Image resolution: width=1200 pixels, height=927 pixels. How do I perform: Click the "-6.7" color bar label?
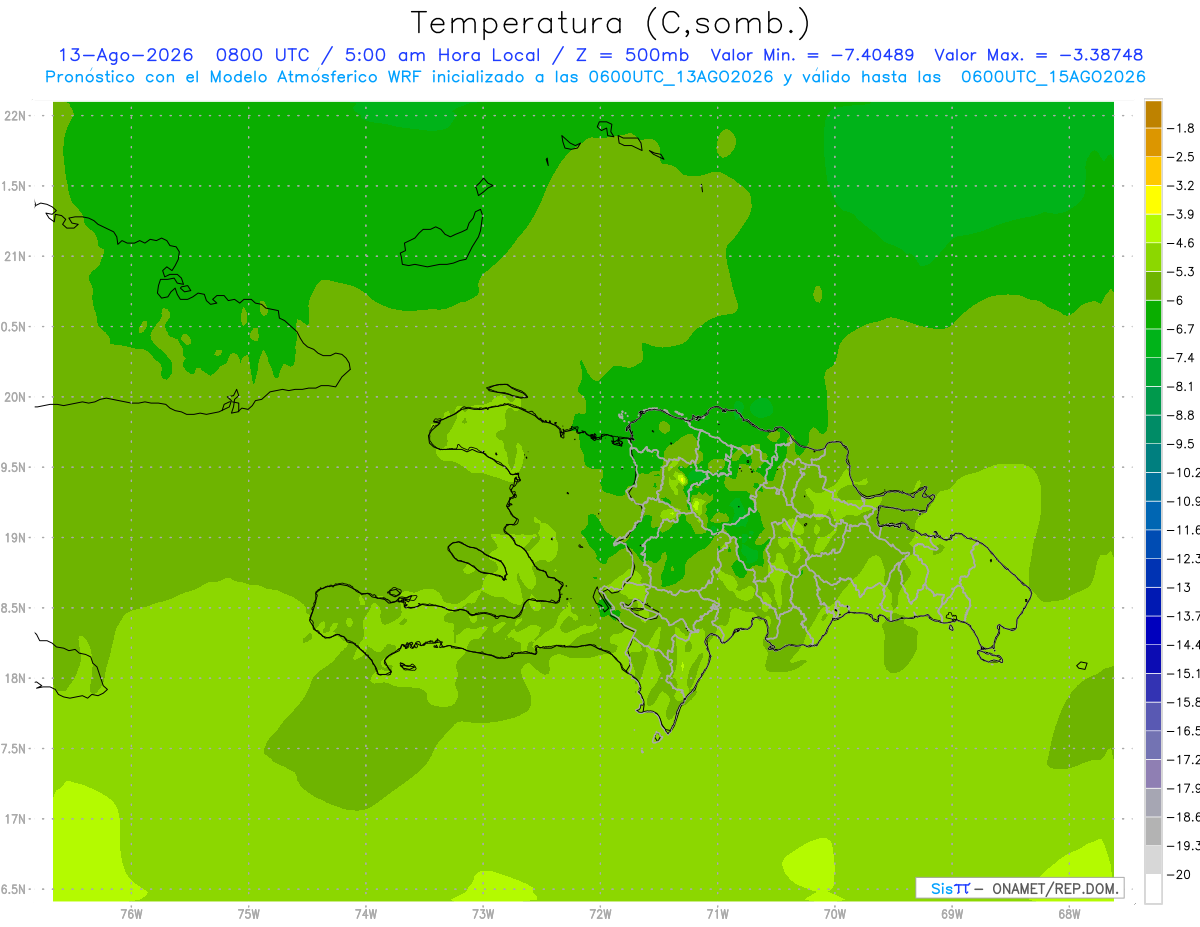(x=1182, y=329)
